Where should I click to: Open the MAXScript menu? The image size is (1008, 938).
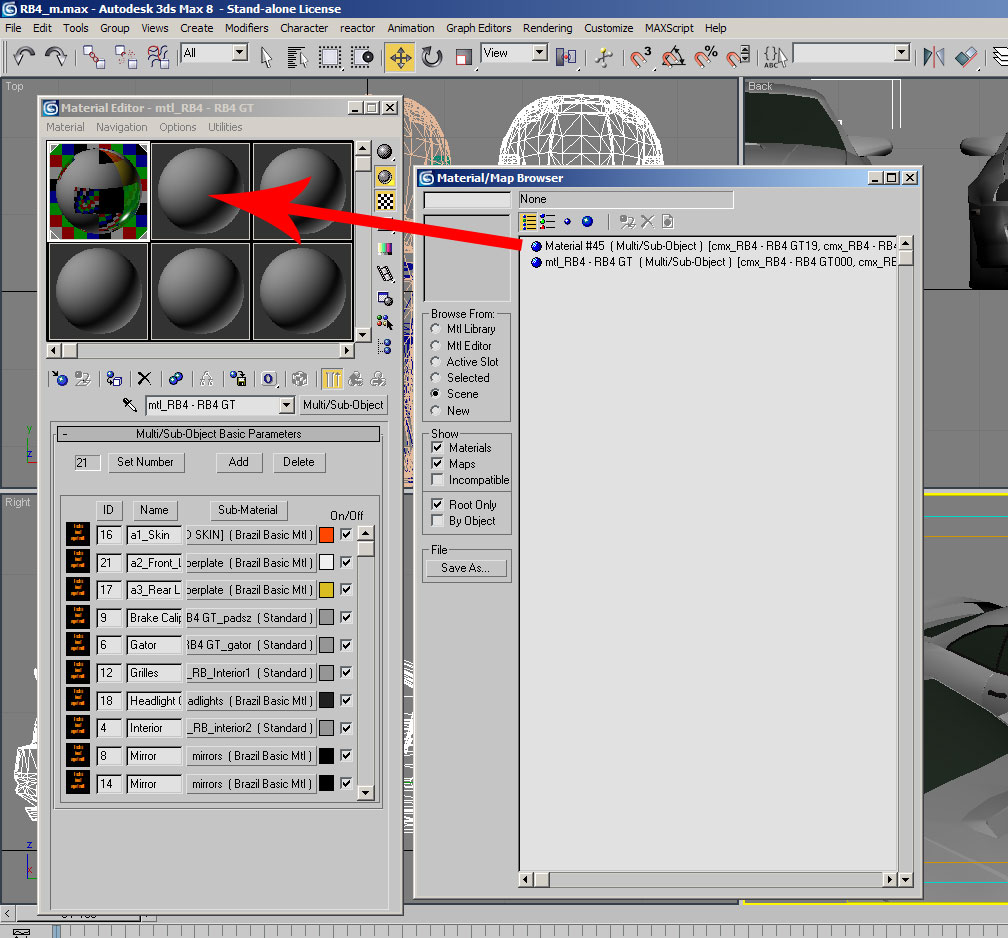click(669, 28)
